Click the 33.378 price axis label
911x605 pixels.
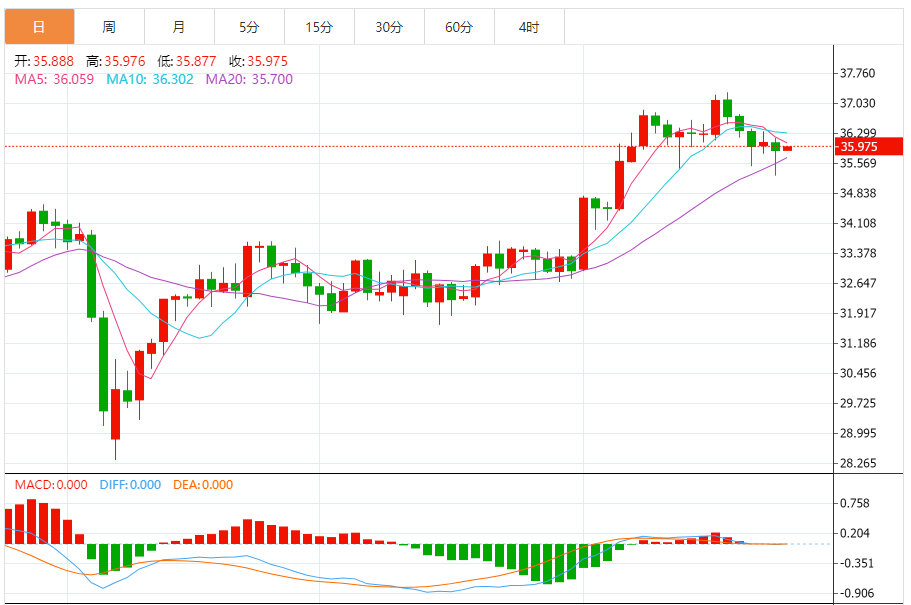pyautogui.click(x=858, y=253)
